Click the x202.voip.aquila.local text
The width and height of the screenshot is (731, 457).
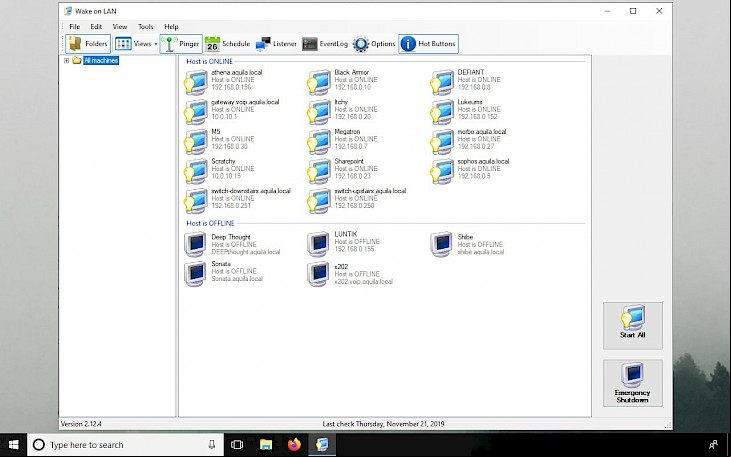363,282
